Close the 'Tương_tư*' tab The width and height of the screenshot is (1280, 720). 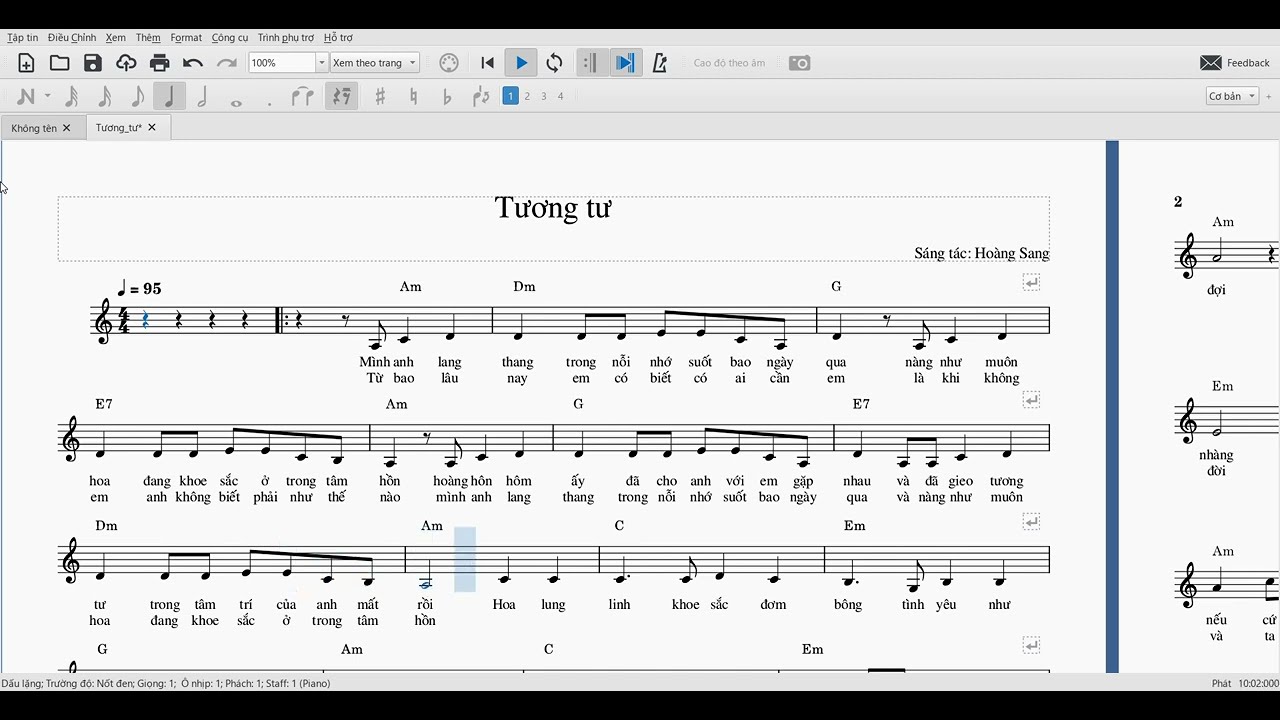152,128
